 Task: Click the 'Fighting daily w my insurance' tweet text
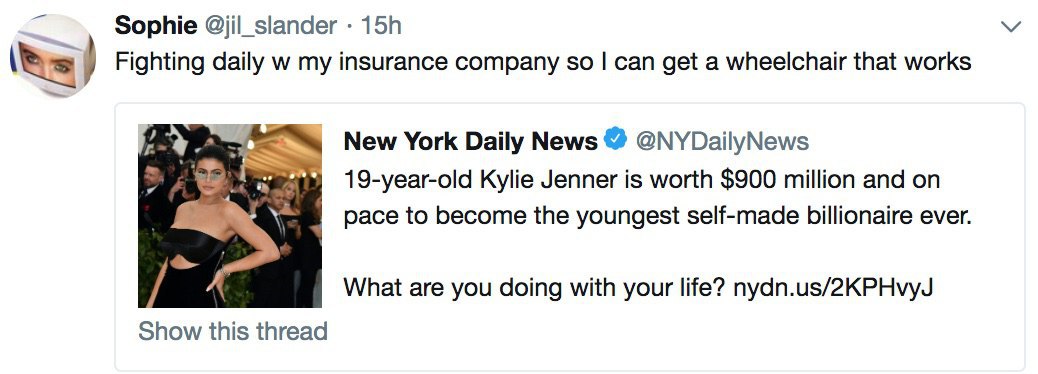pos(543,62)
